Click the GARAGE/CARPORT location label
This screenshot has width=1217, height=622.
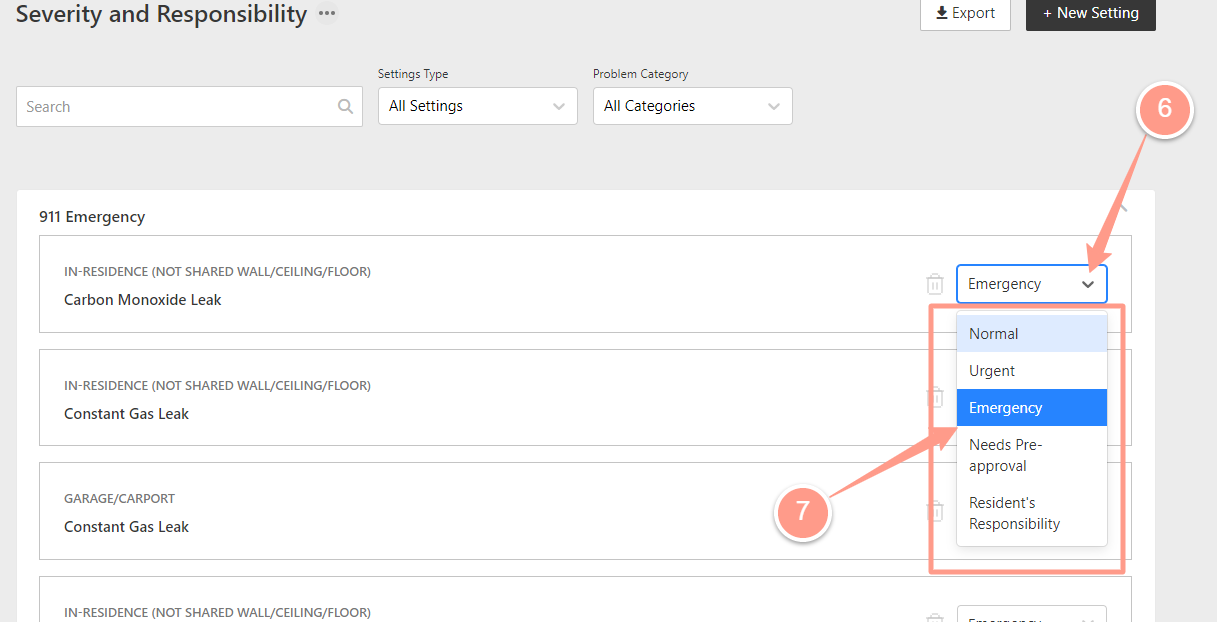[119, 498]
